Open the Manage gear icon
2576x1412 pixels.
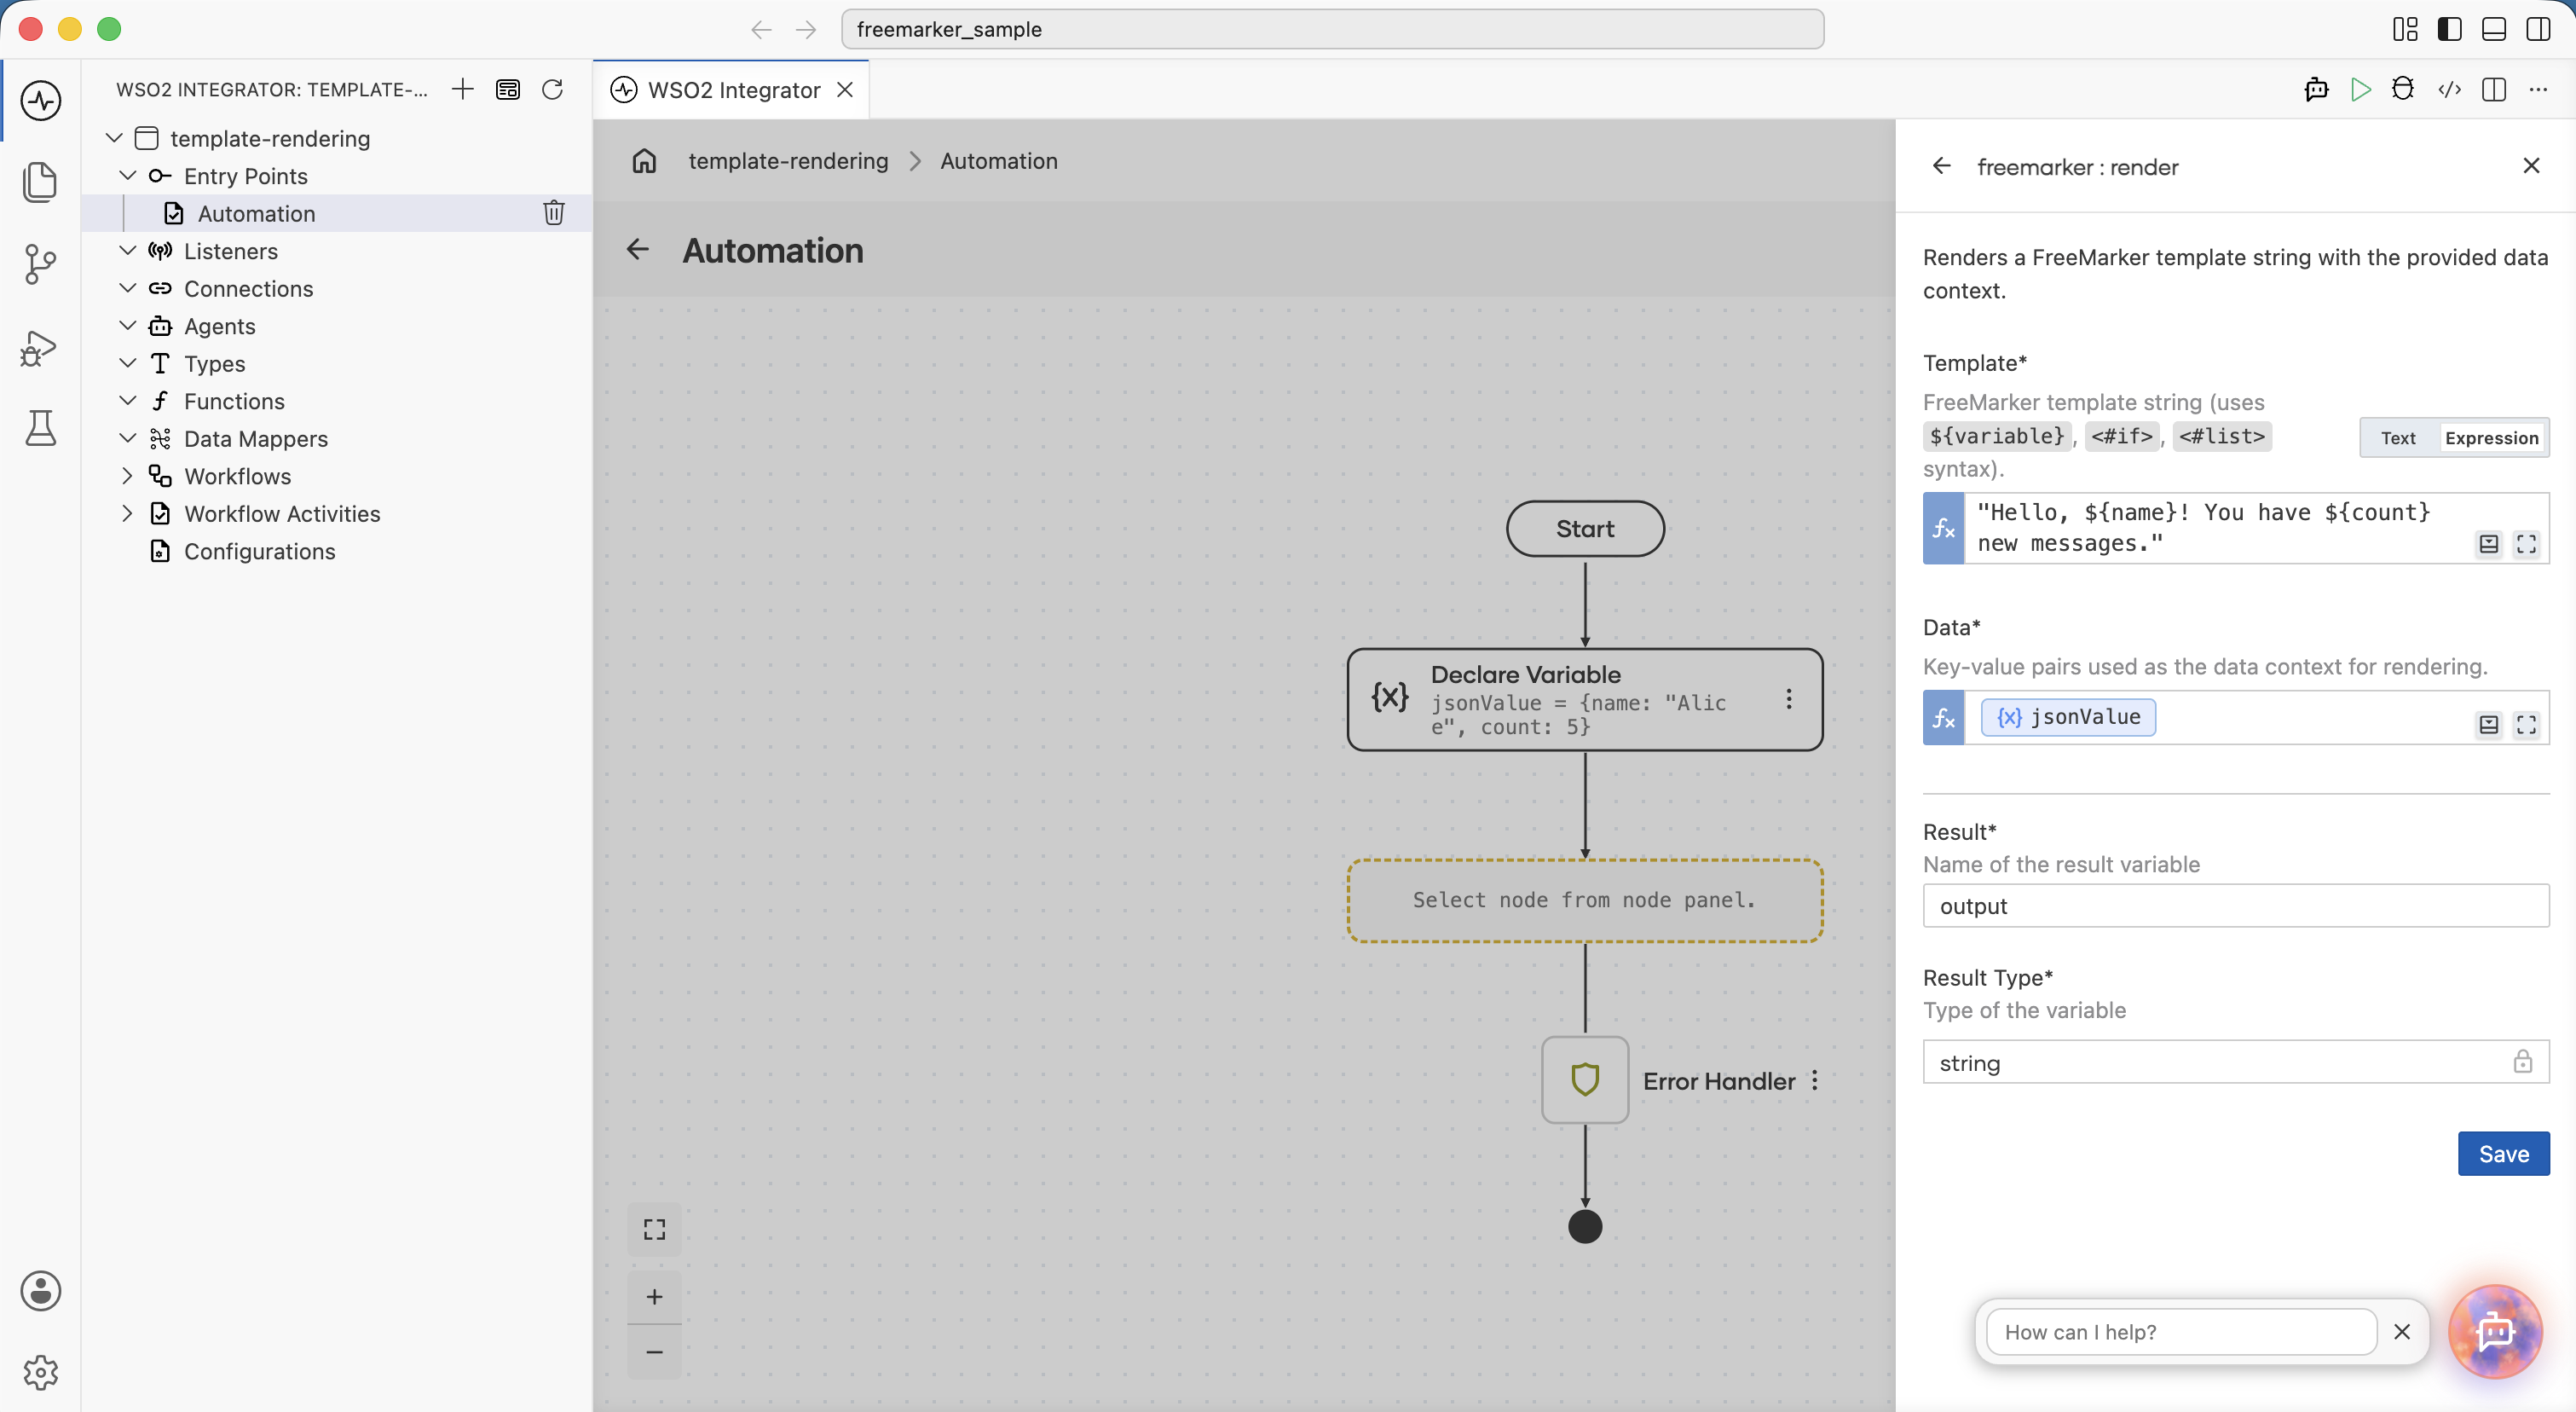coord(40,1373)
